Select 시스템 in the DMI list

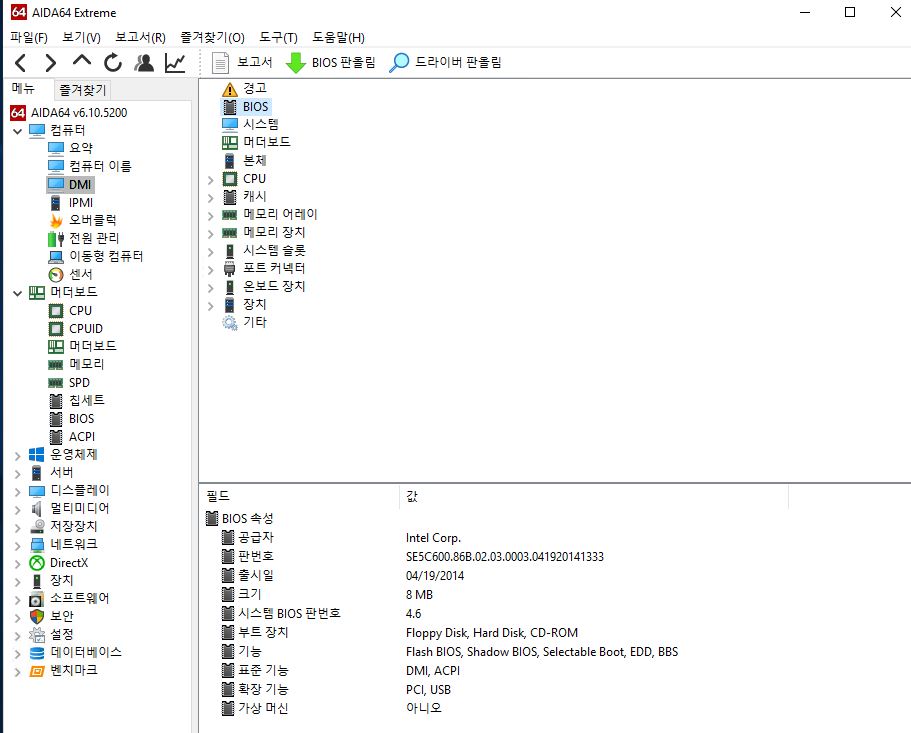[261, 124]
